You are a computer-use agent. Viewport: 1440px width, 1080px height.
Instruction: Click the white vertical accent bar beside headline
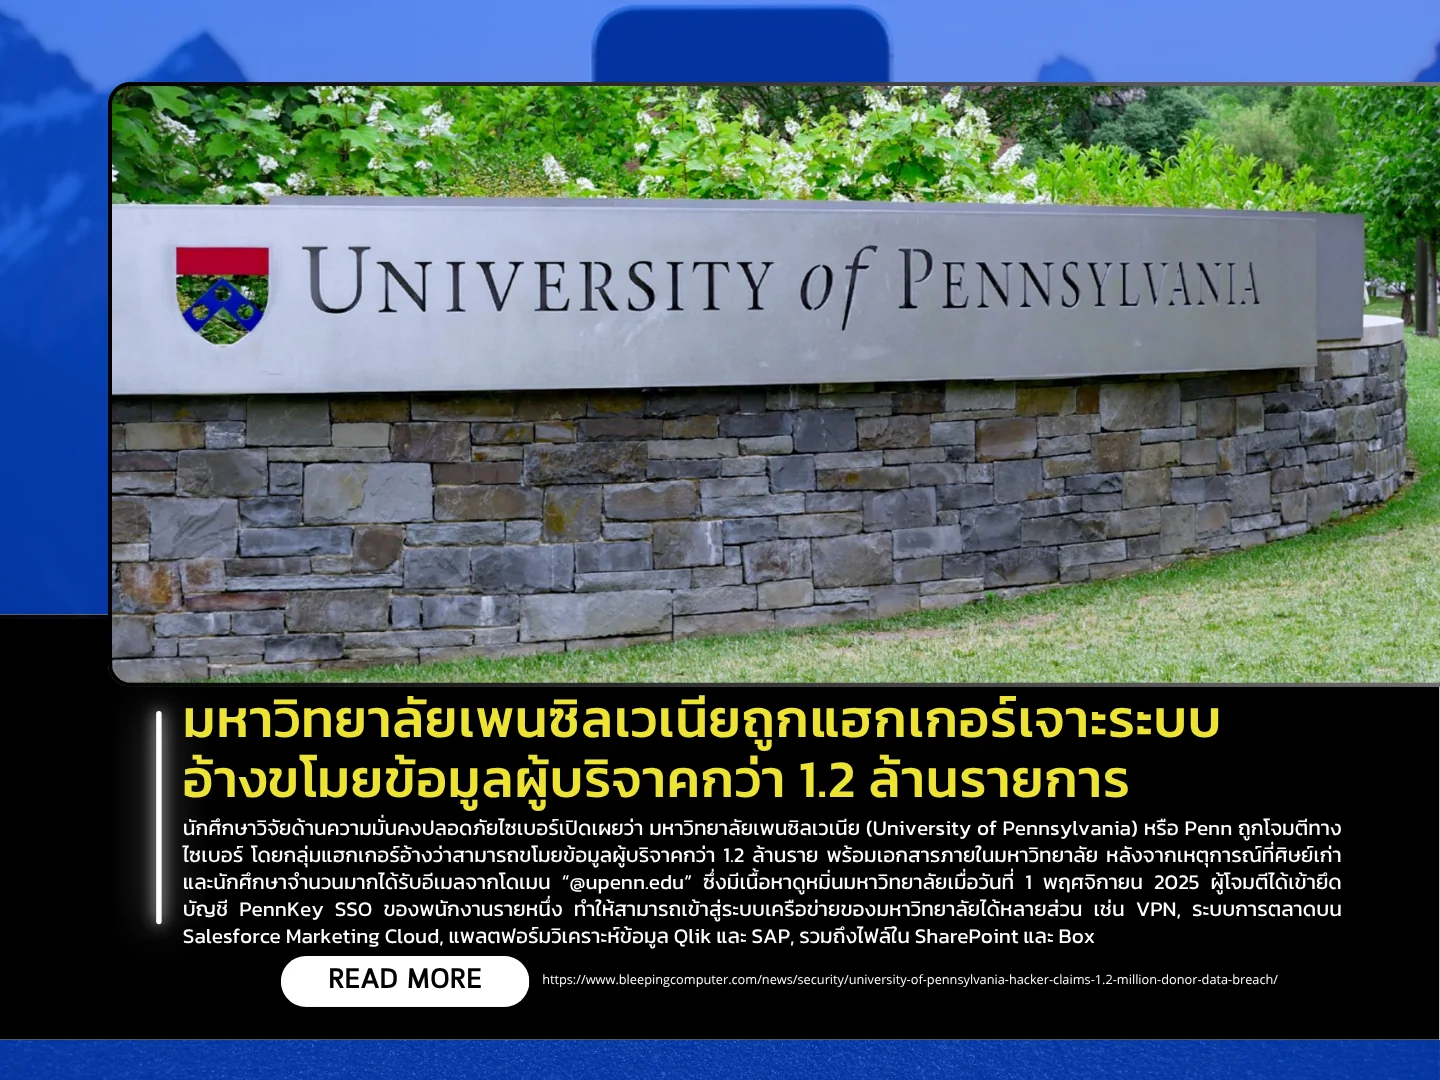tap(159, 817)
